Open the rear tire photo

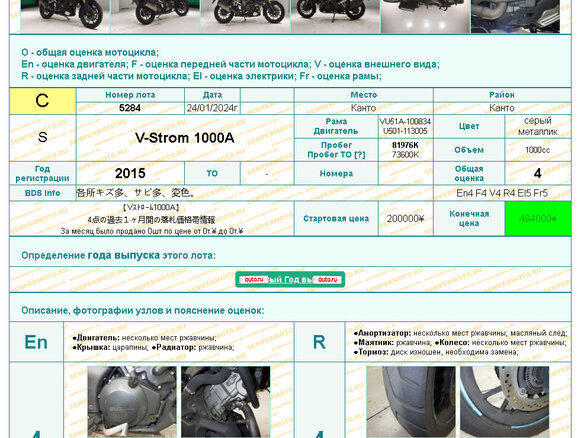pyautogui.click(x=411, y=402)
